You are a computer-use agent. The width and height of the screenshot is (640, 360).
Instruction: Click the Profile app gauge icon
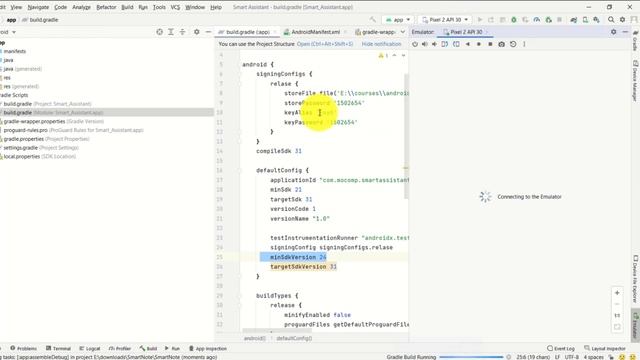click(537, 20)
